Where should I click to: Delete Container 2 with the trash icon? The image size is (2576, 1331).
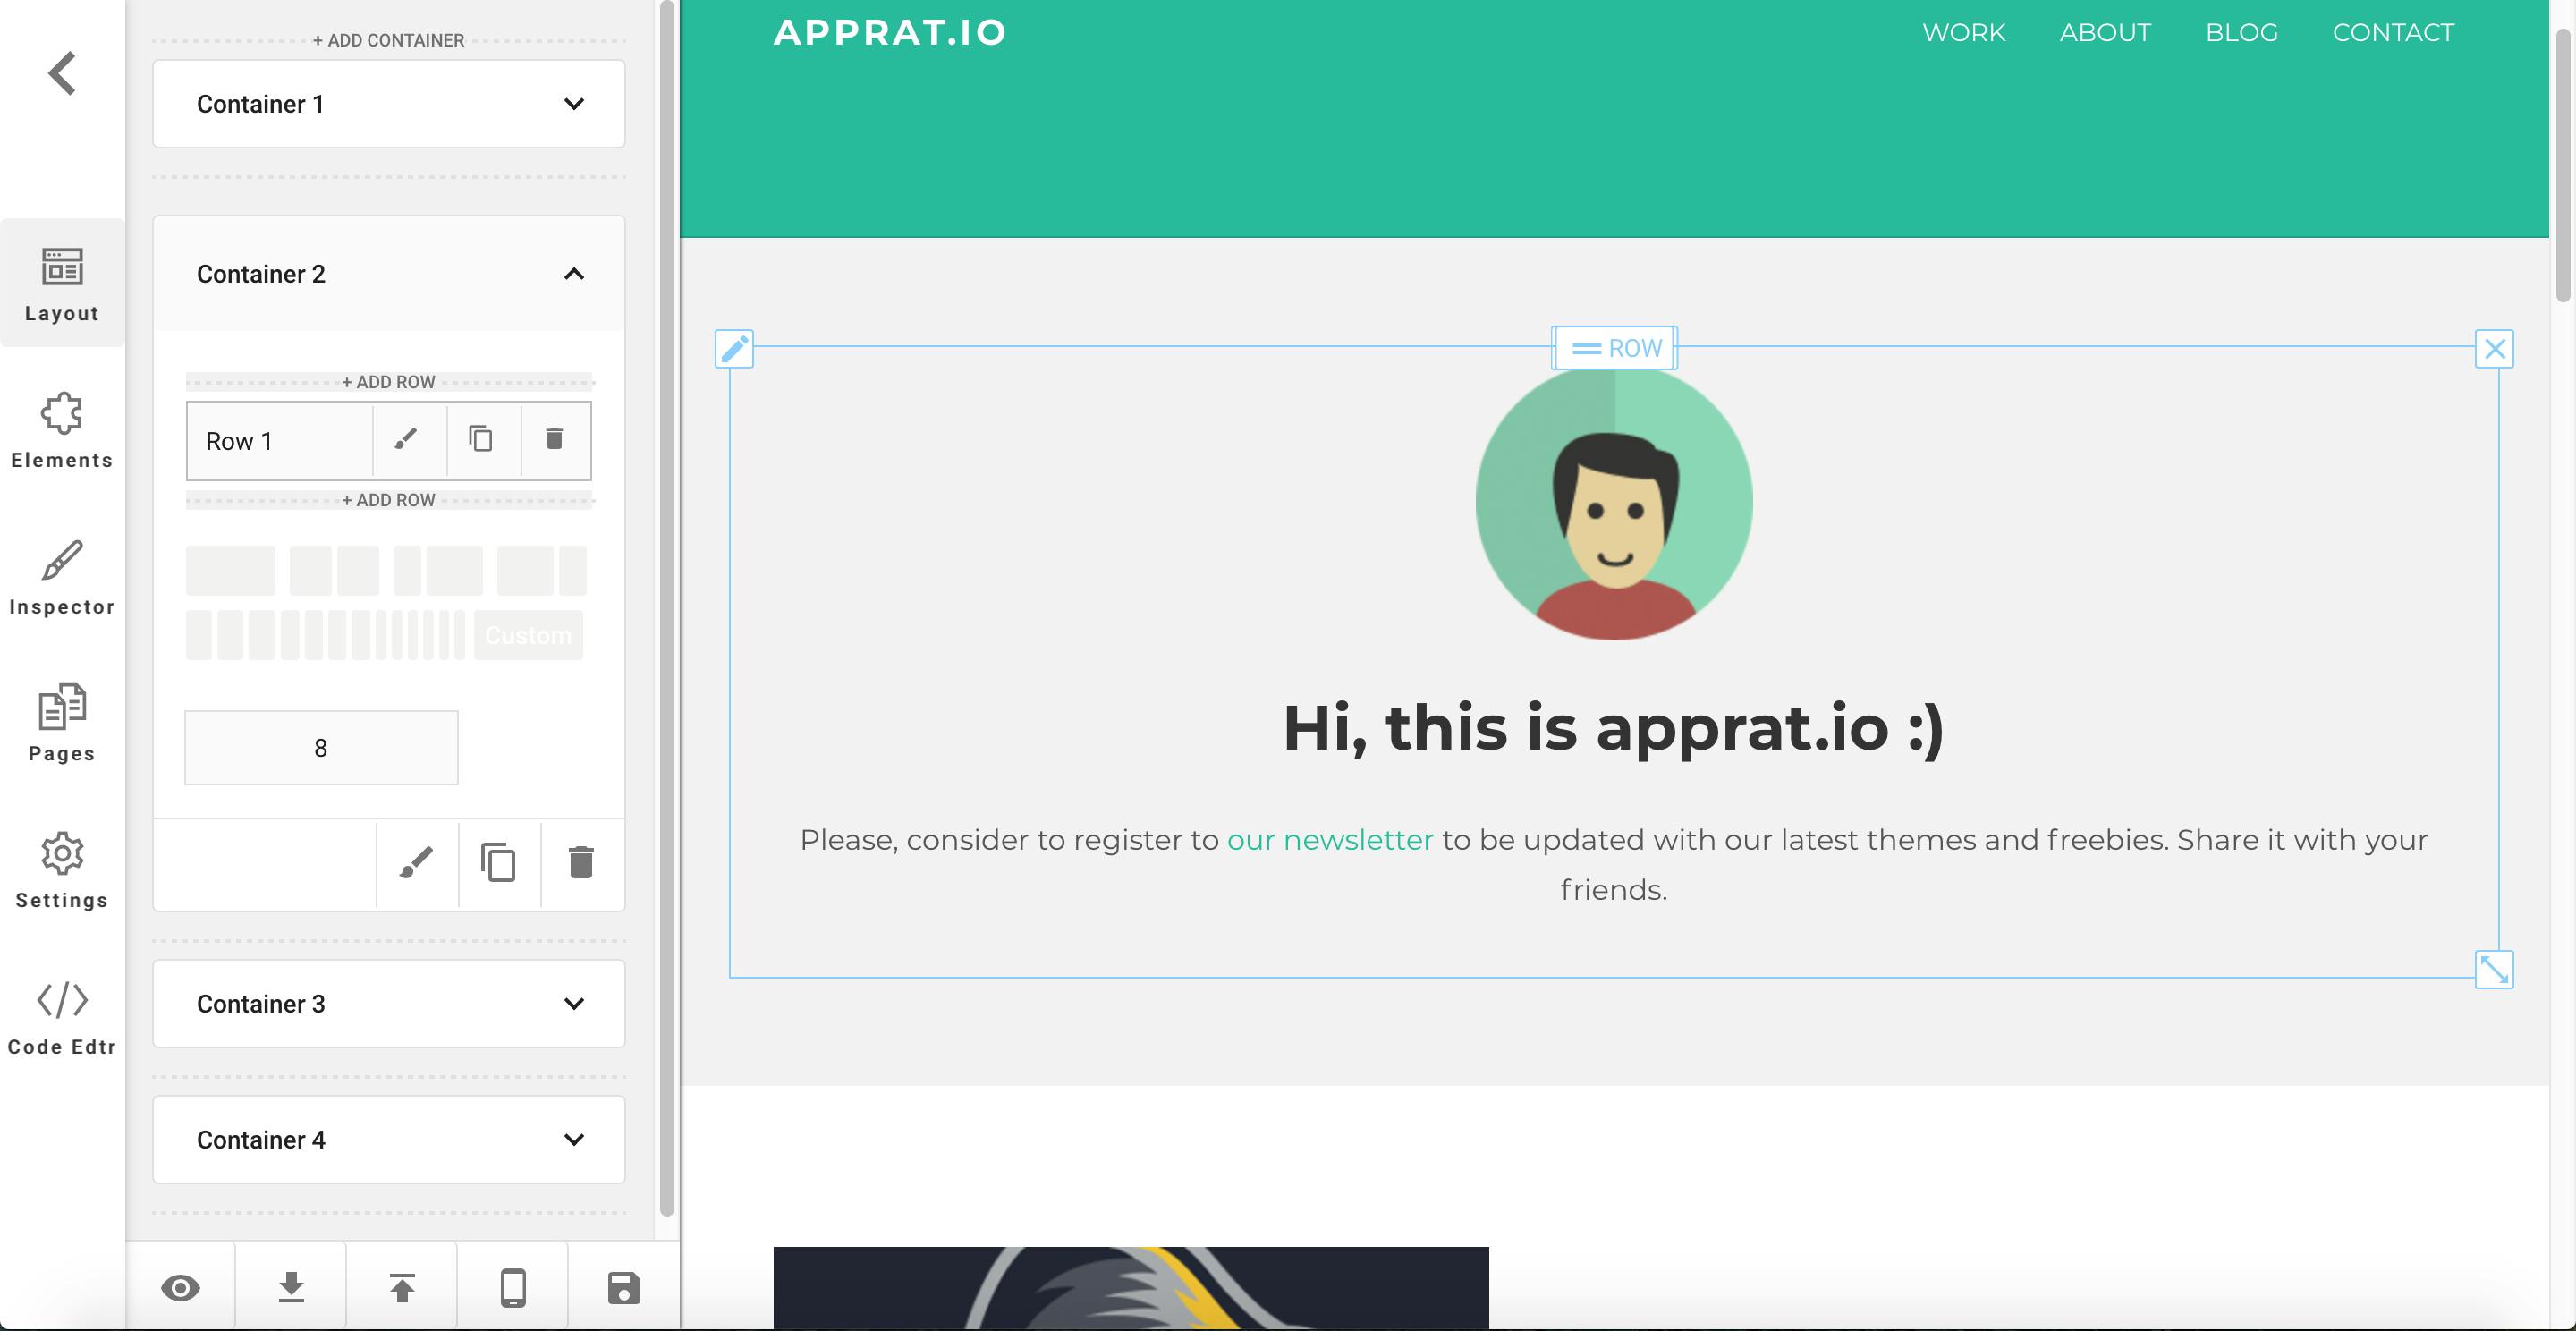(581, 863)
